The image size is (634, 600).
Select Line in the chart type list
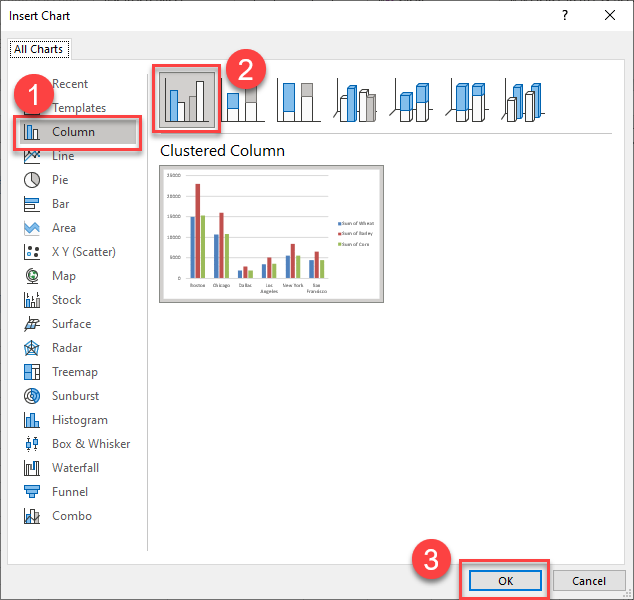coord(62,156)
